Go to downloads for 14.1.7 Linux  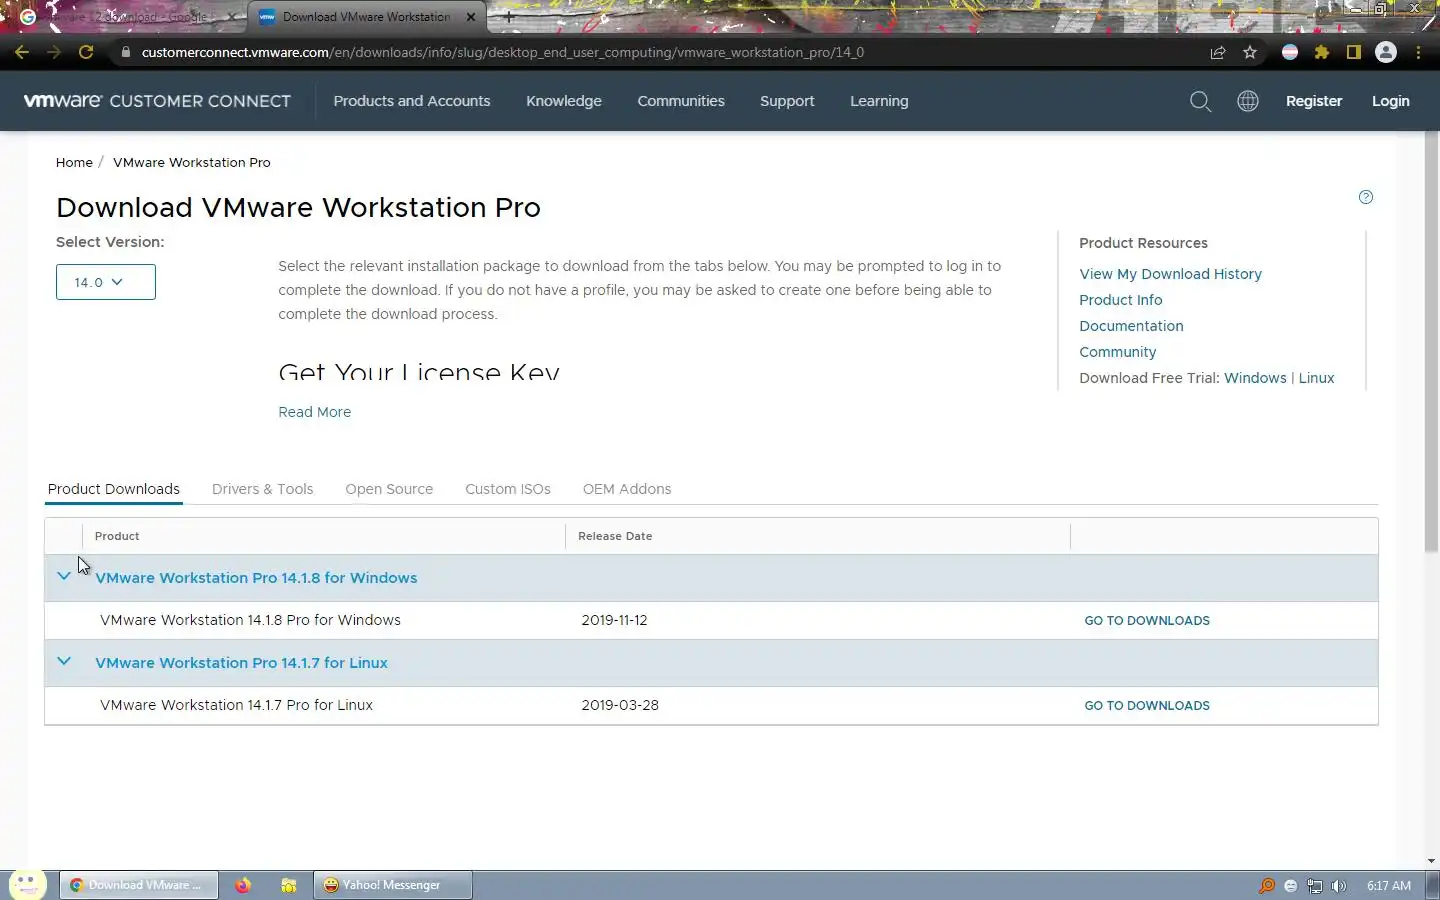[1147, 706]
